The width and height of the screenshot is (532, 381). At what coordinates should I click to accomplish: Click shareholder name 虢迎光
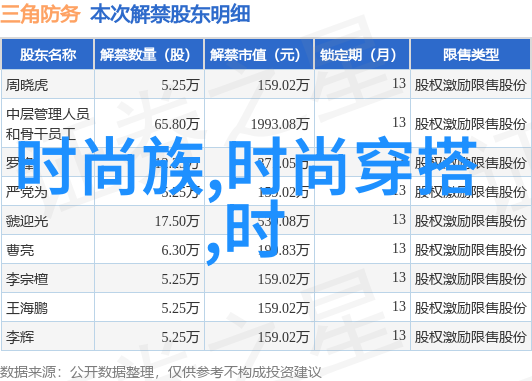coord(27,221)
